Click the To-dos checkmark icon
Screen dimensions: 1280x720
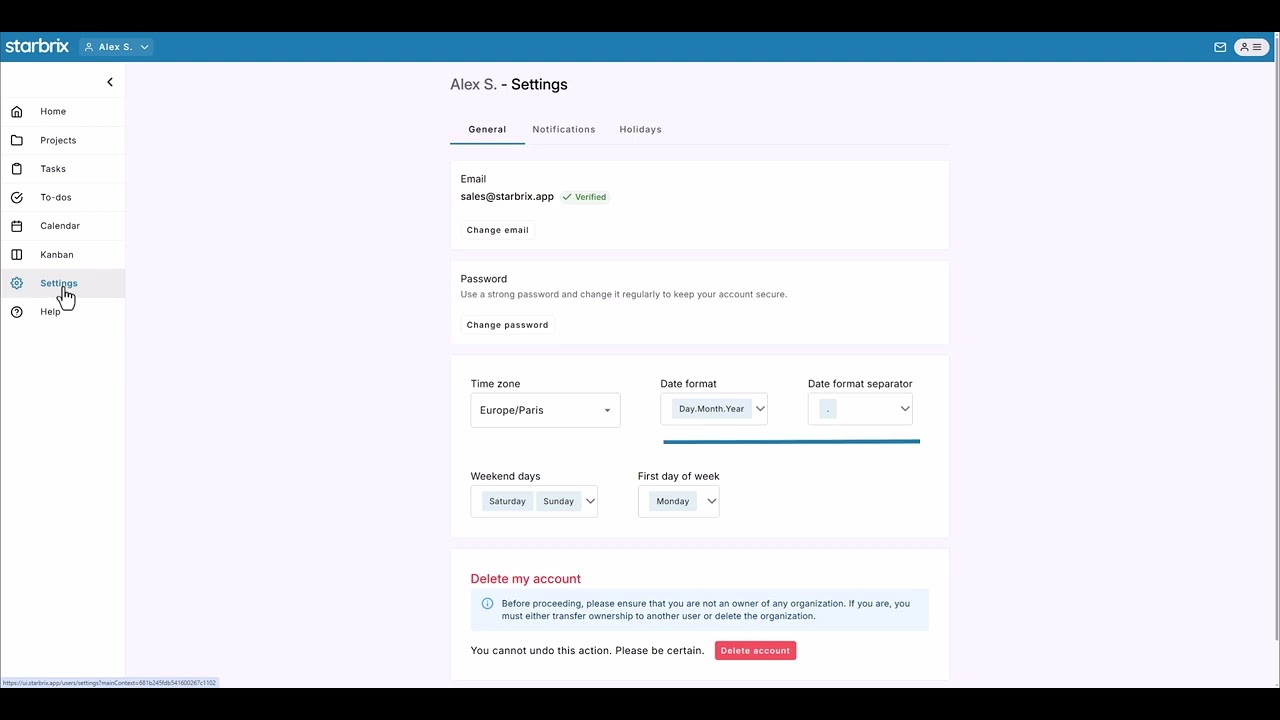tap(17, 197)
